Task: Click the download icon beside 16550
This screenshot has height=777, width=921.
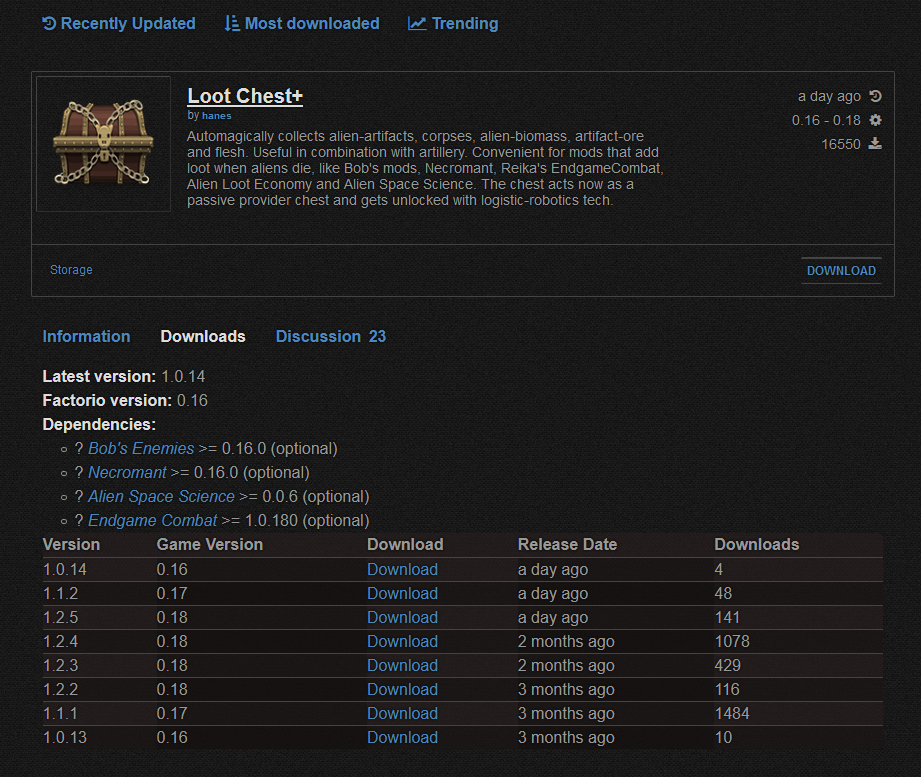Action: click(x=875, y=144)
